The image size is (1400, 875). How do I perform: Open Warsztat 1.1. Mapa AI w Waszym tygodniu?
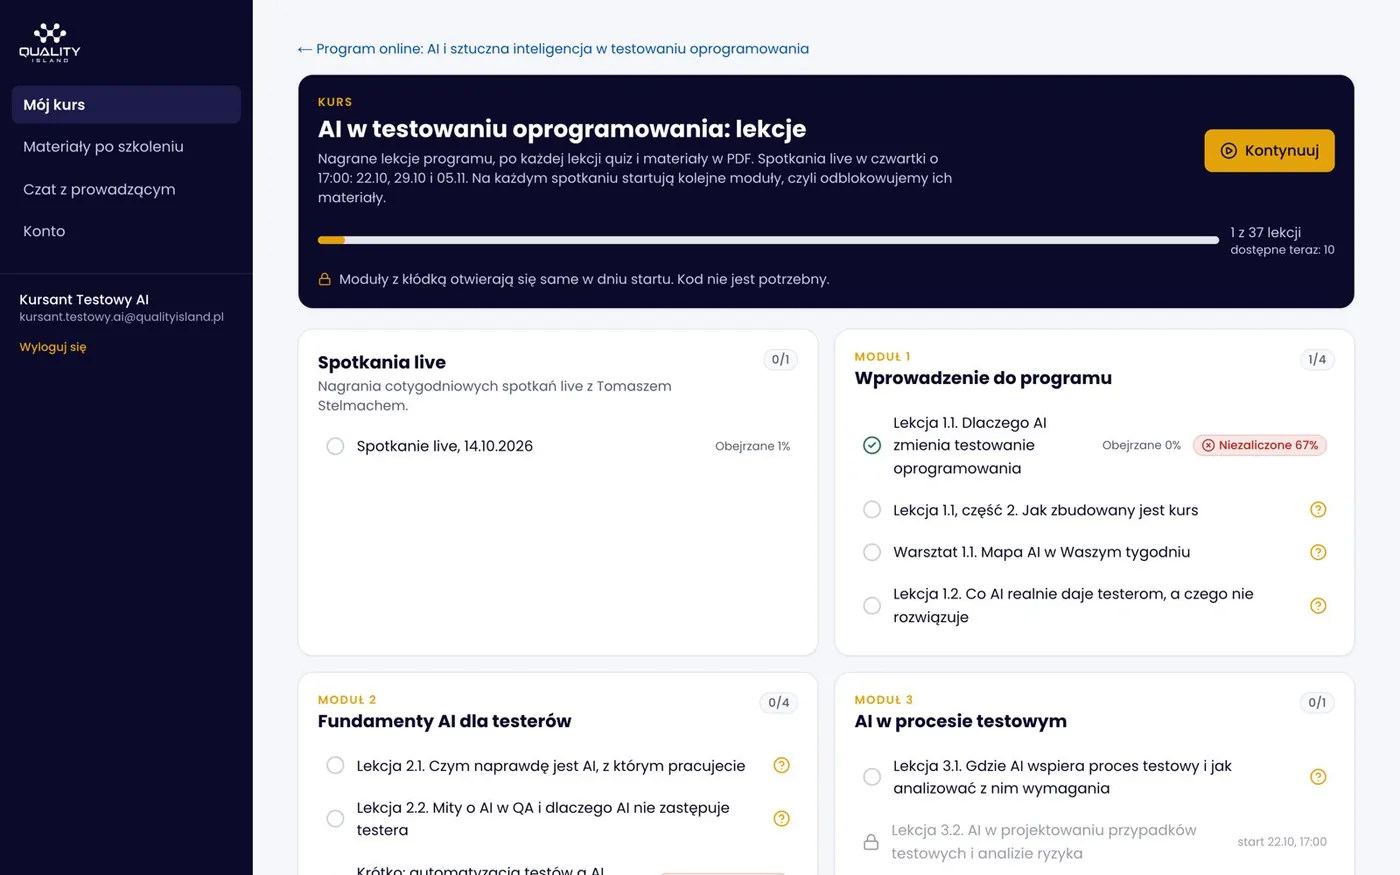[1041, 552]
